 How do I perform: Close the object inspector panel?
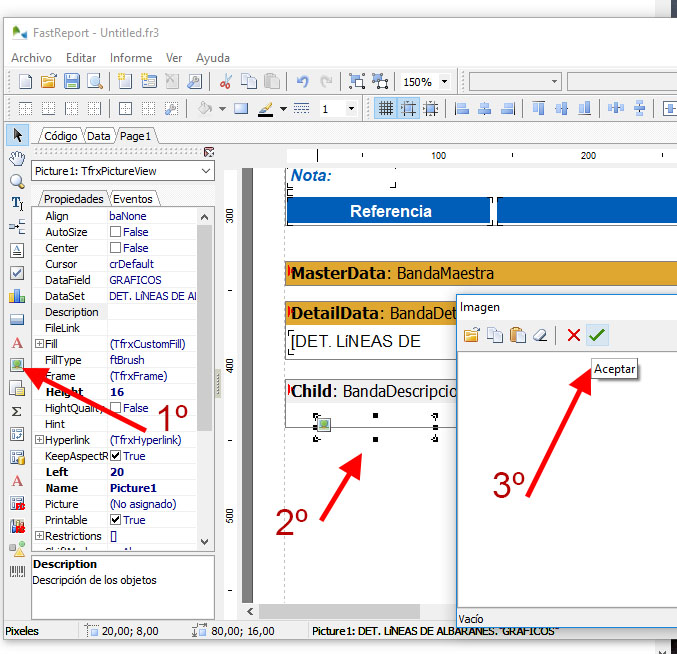[209, 152]
